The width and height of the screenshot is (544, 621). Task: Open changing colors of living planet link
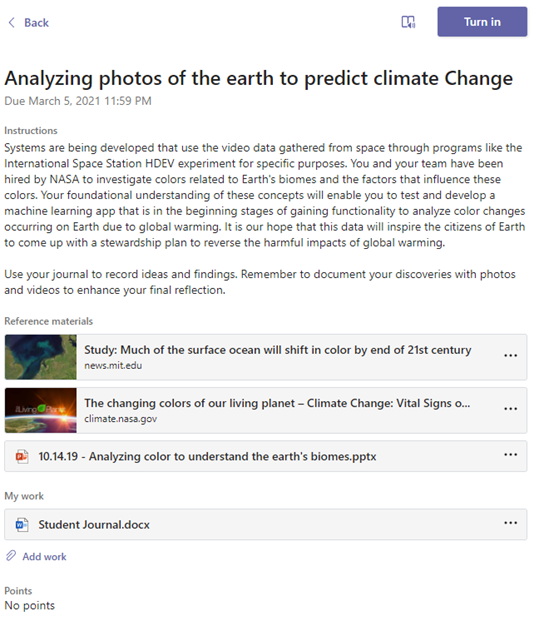(277, 403)
